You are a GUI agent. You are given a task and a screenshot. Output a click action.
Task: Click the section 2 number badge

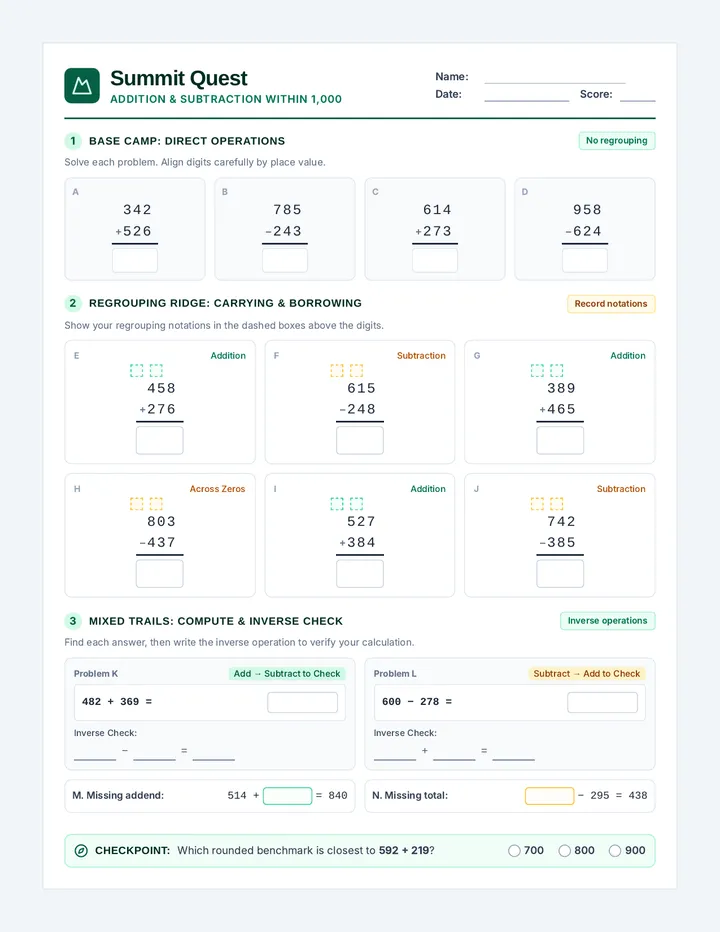point(73,303)
